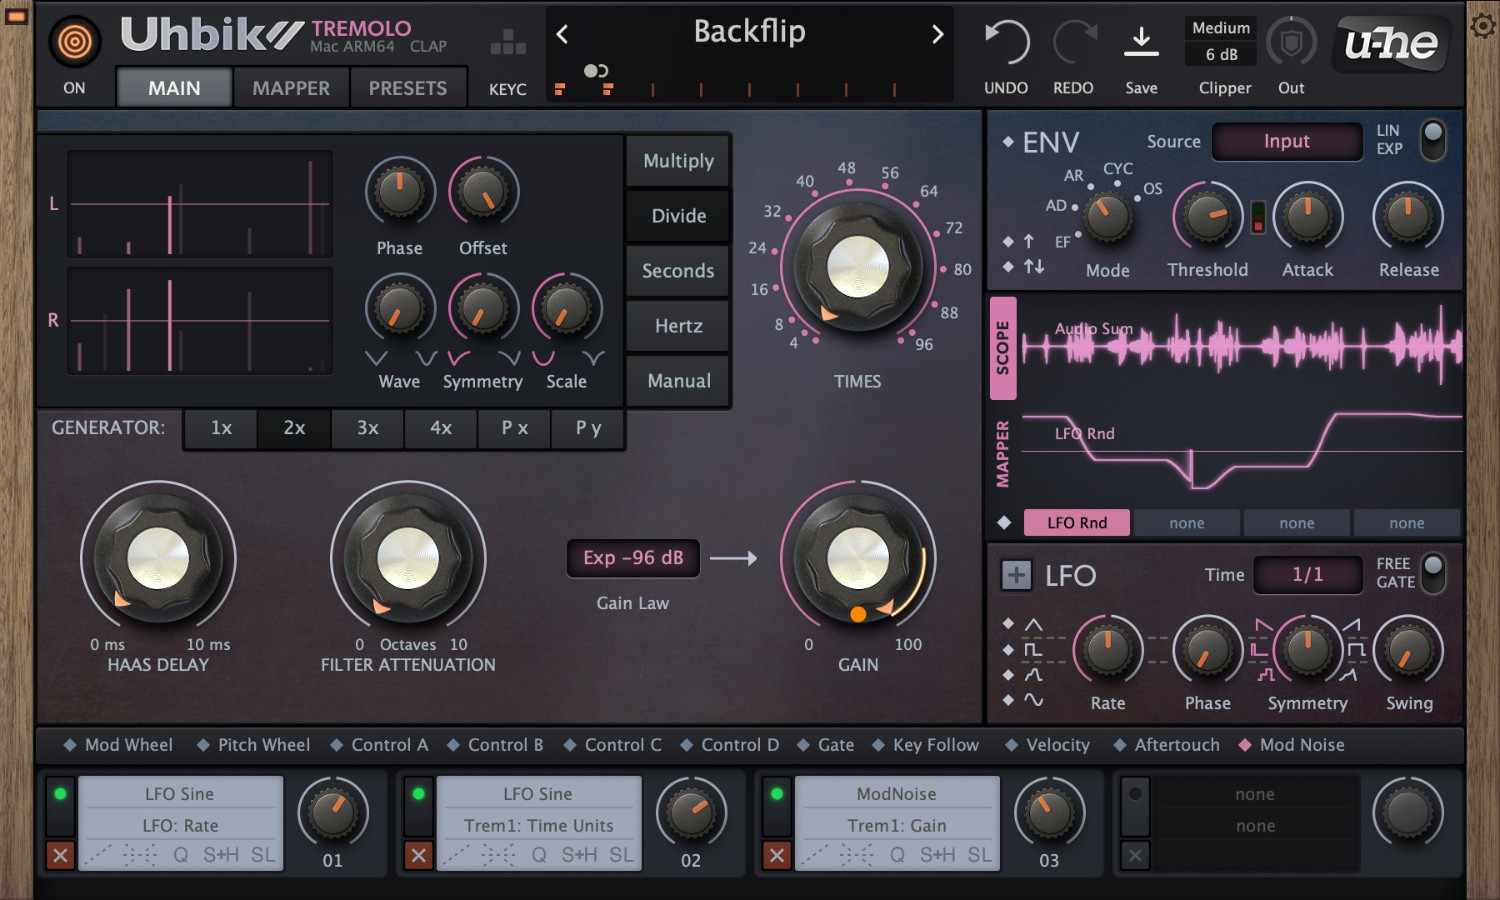Open the ENV Source selector showing Input

tap(1286, 141)
